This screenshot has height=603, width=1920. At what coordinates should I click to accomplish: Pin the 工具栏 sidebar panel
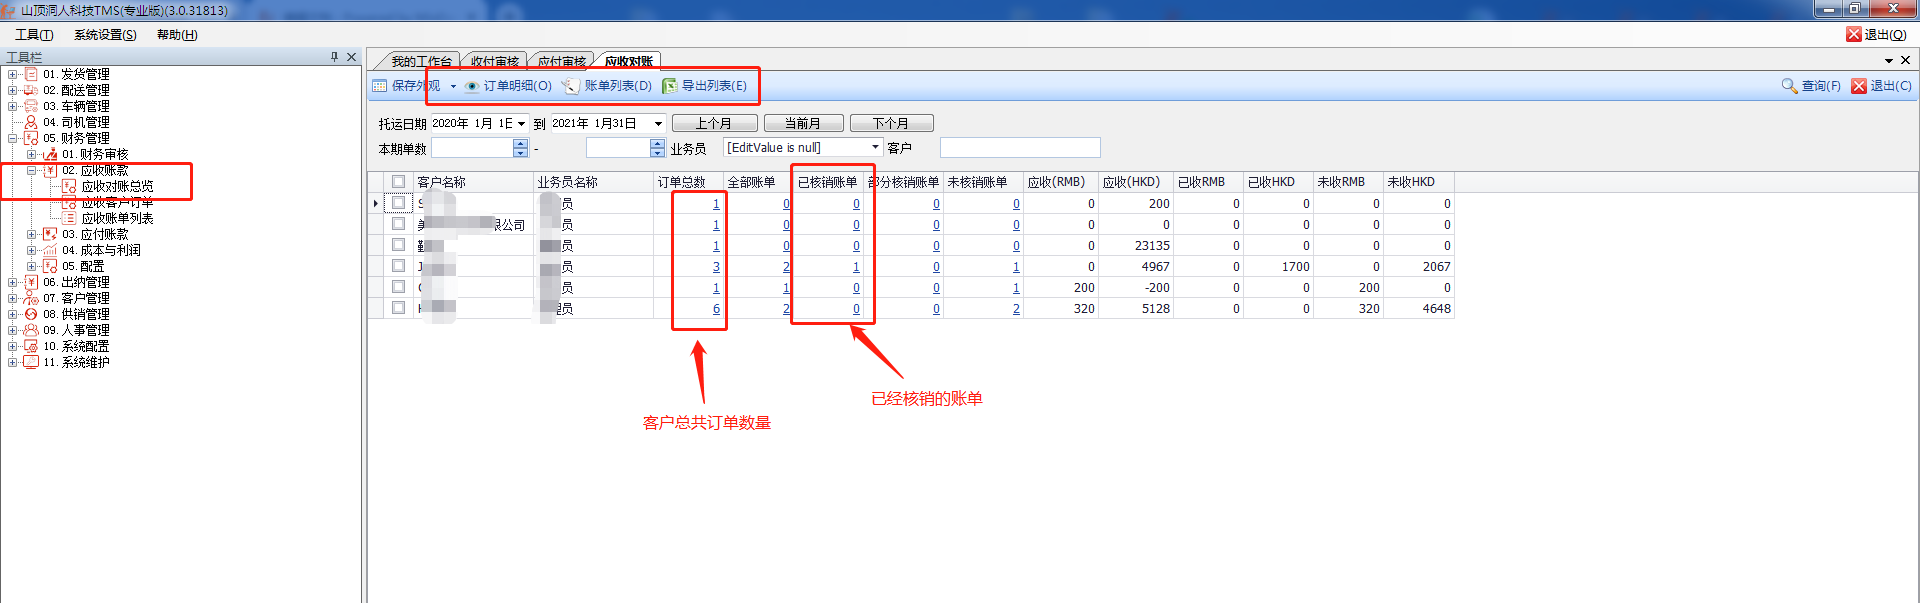tap(334, 57)
